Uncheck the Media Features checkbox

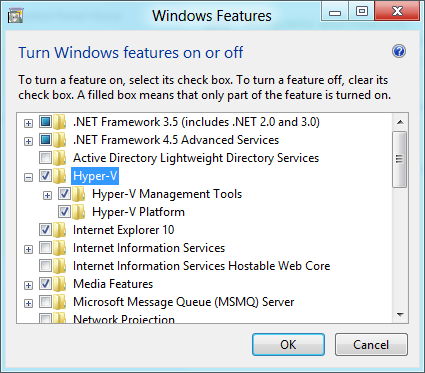45,284
